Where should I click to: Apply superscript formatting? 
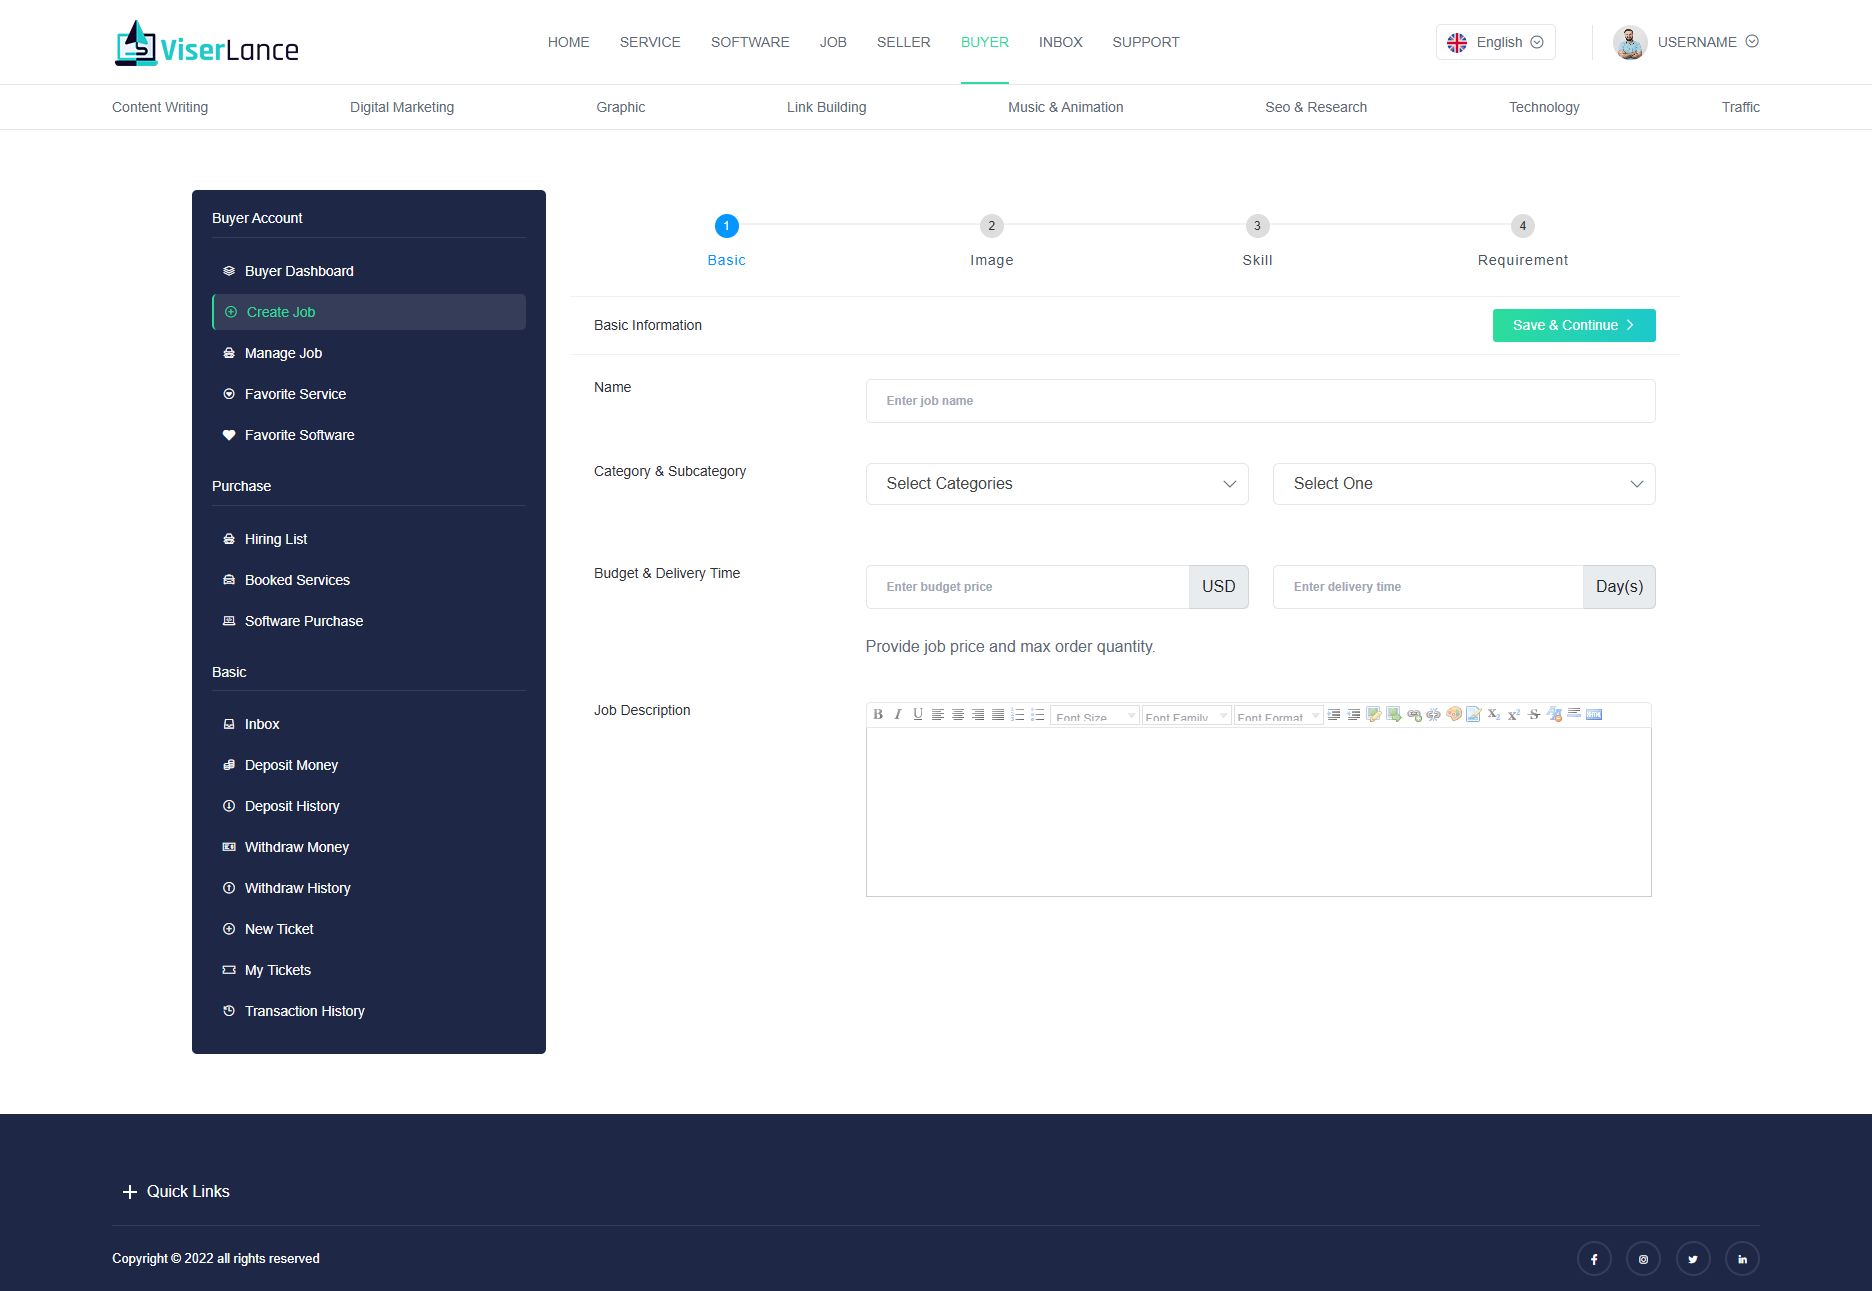[1514, 714]
